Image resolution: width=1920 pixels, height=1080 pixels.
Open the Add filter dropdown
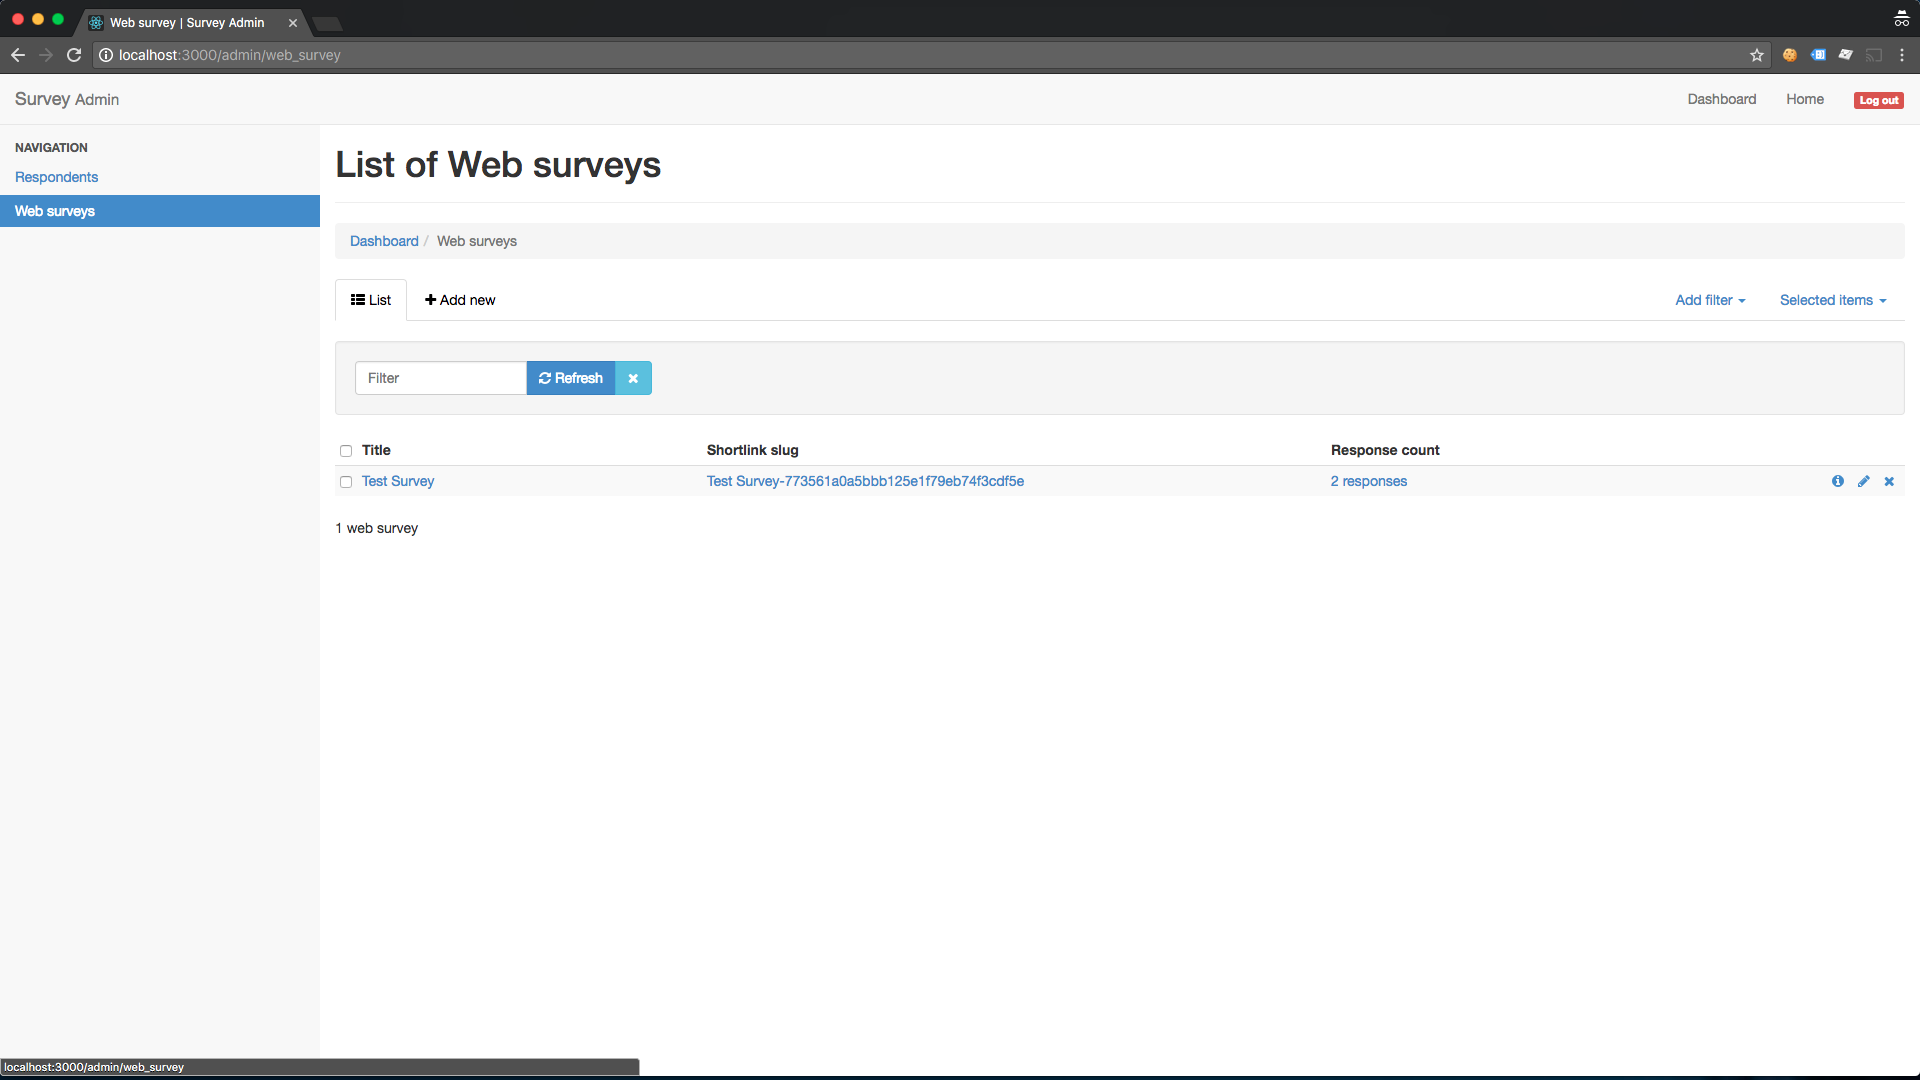(x=1710, y=300)
